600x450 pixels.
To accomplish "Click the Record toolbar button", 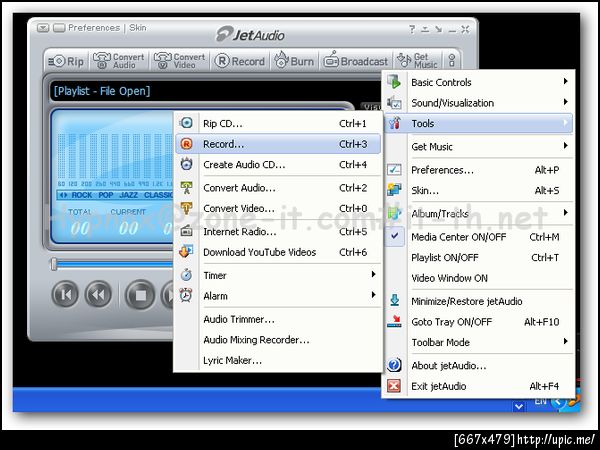I will [240, 61].
